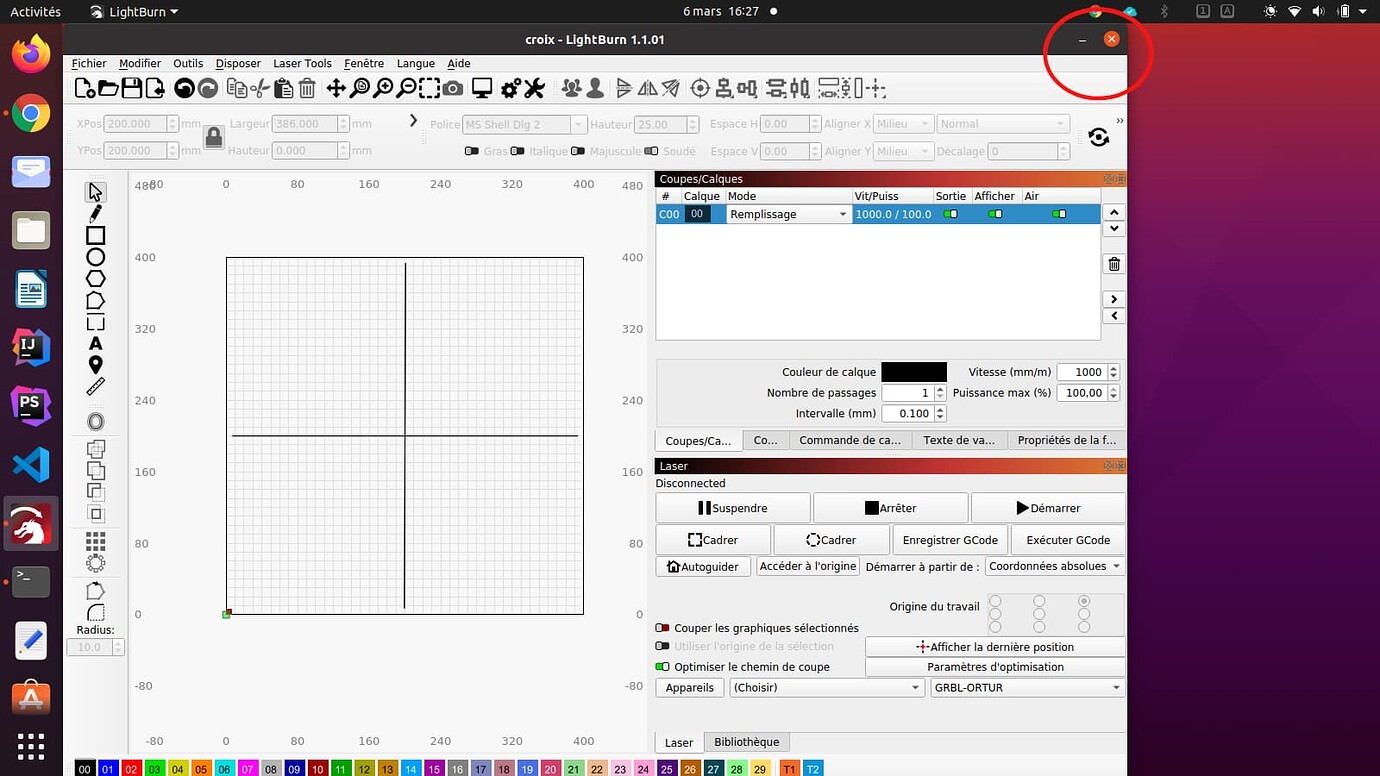
Task: Open the camera capture tool
Action: [x=453, y=89]
